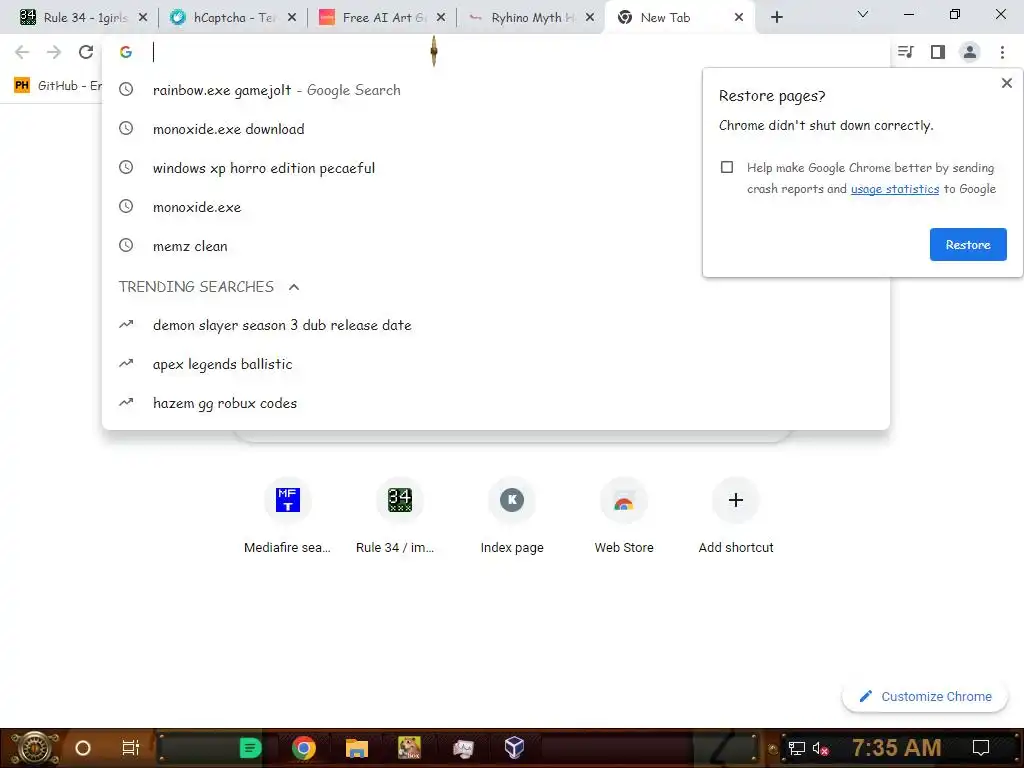Open the green notes app on the taskbar
The width and height of the screenshot is (1024, 768).
pyautogui.click(x=250, y=748)
